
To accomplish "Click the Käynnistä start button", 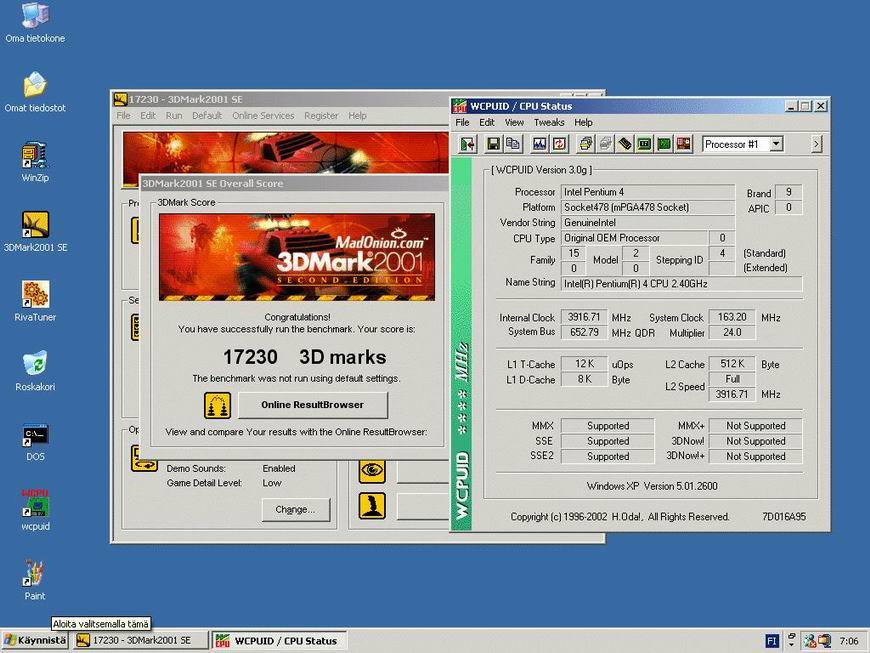I will click(35, 640).
